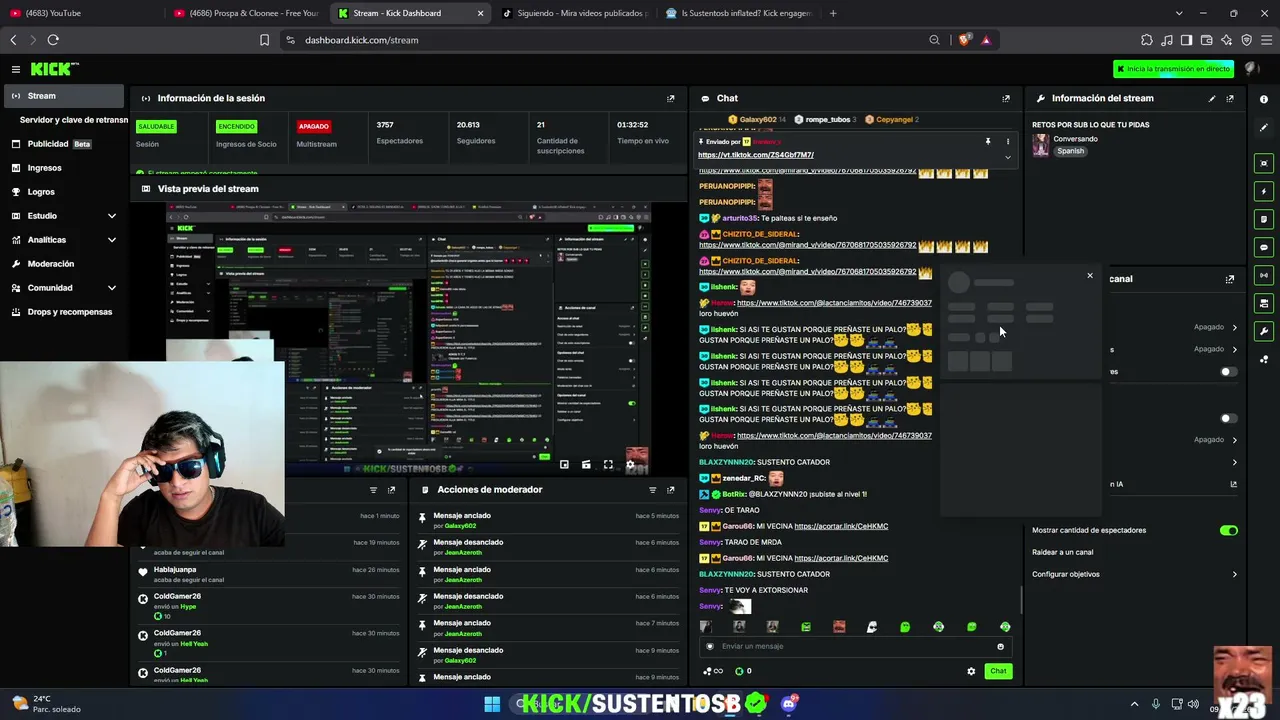The width and height of the screenshot is (1280, 720).
Task: Click Servidor y clave de retransmisión
Action: coord(73,120)
